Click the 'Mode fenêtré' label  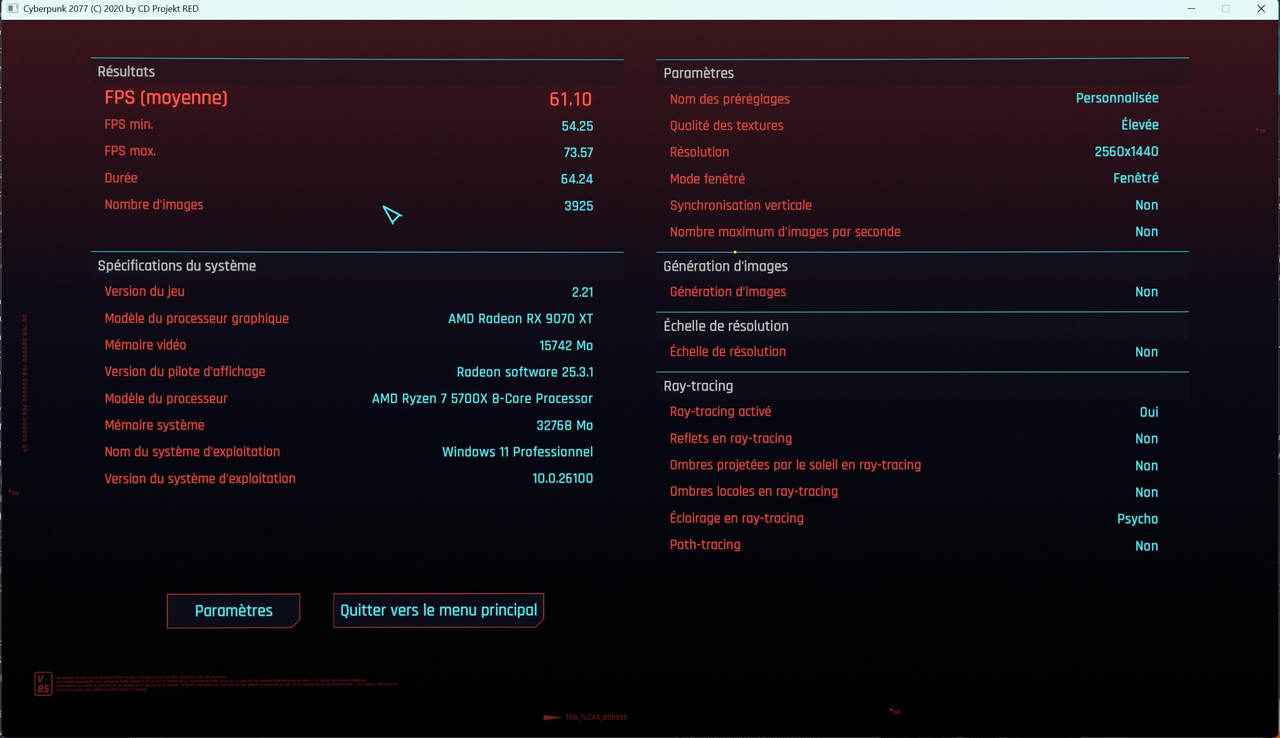707,179
